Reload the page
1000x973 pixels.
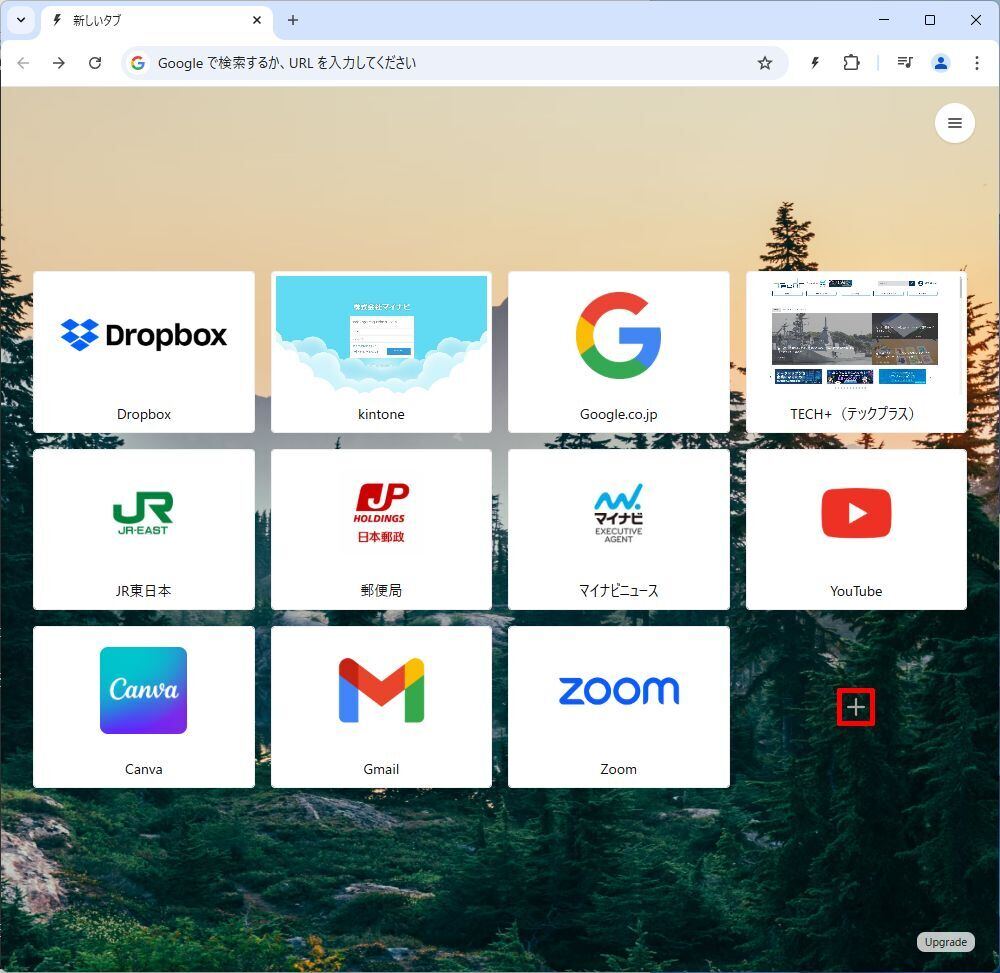(95, 62)
